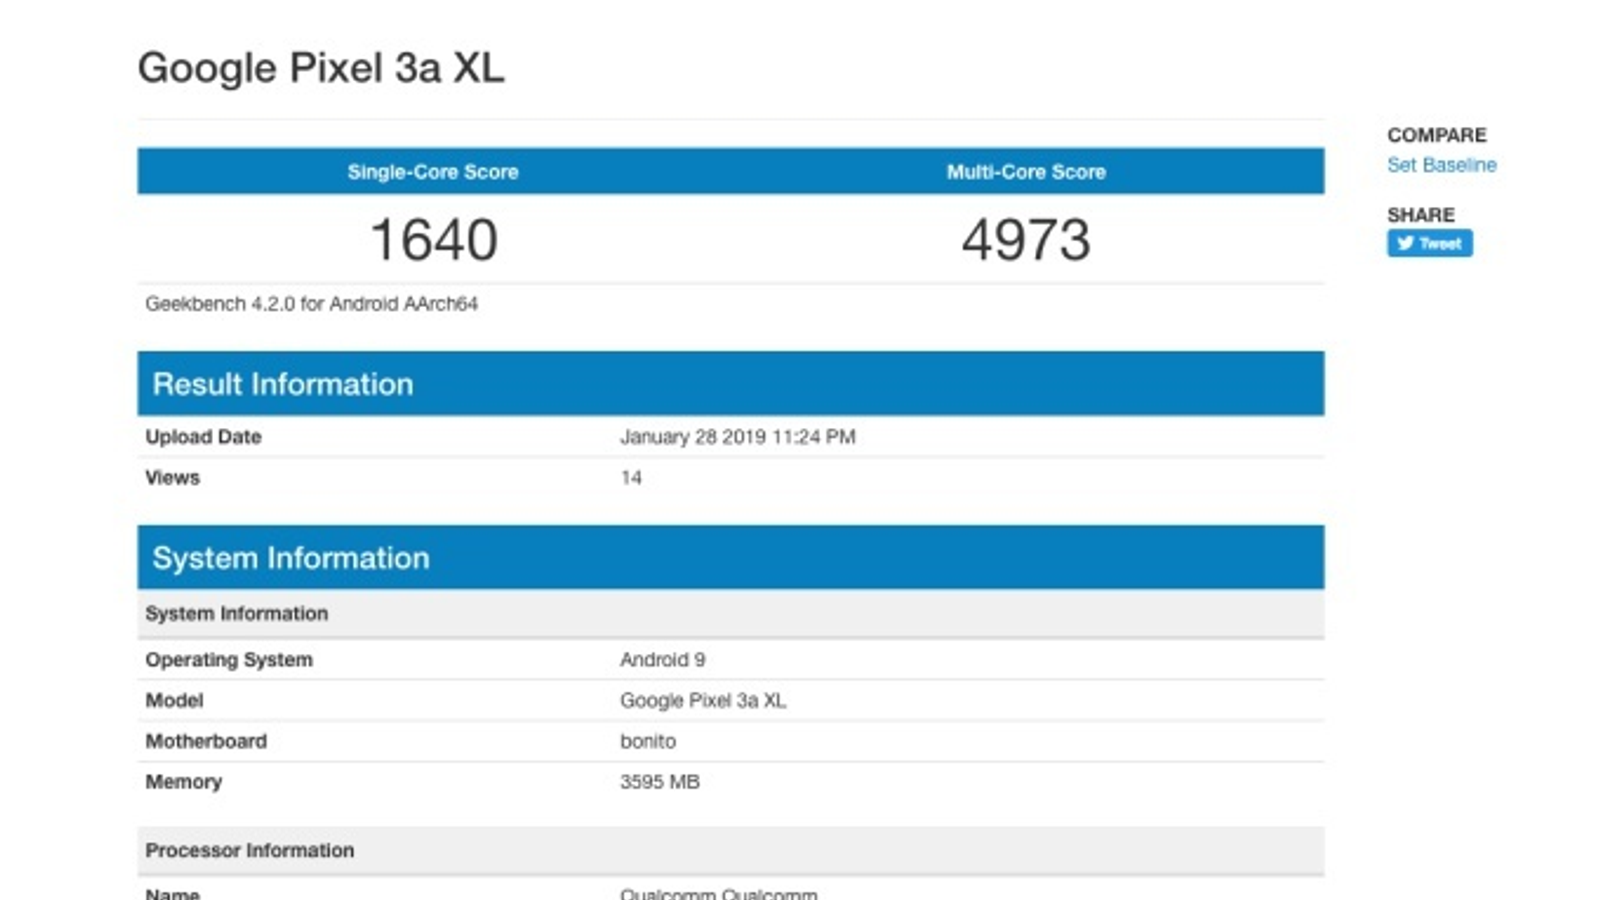Screen dimensions: 1600x900
Task: Select the Model value Google Pixel 3a XL
Action: click(703, 701)
